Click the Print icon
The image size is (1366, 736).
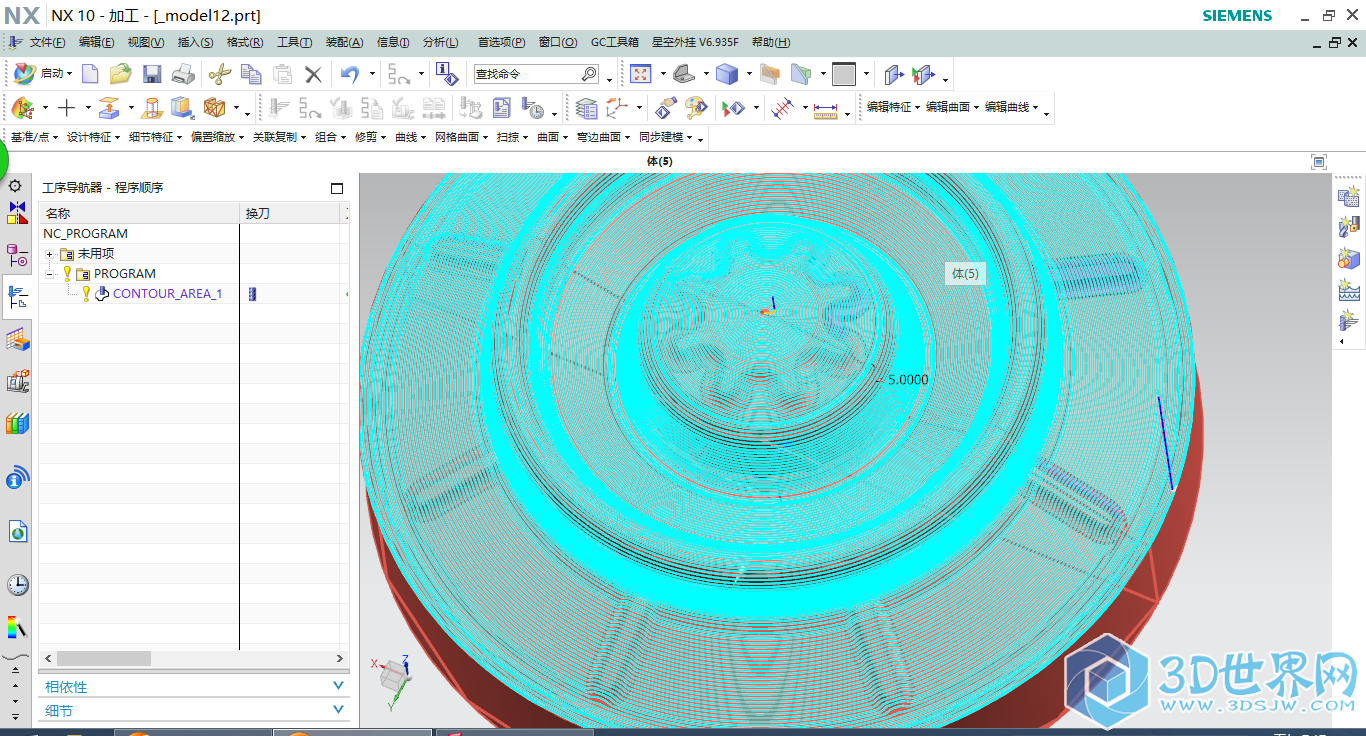coord(183,73)
